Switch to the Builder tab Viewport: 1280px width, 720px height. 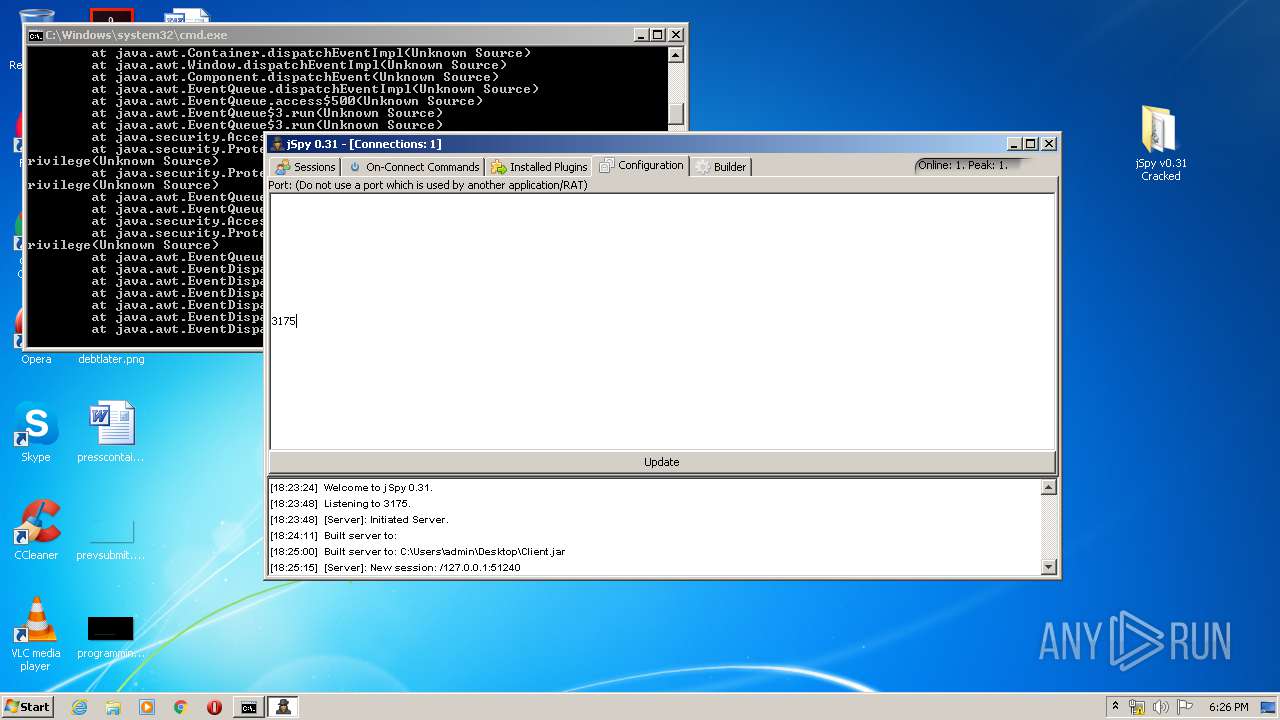720,167
